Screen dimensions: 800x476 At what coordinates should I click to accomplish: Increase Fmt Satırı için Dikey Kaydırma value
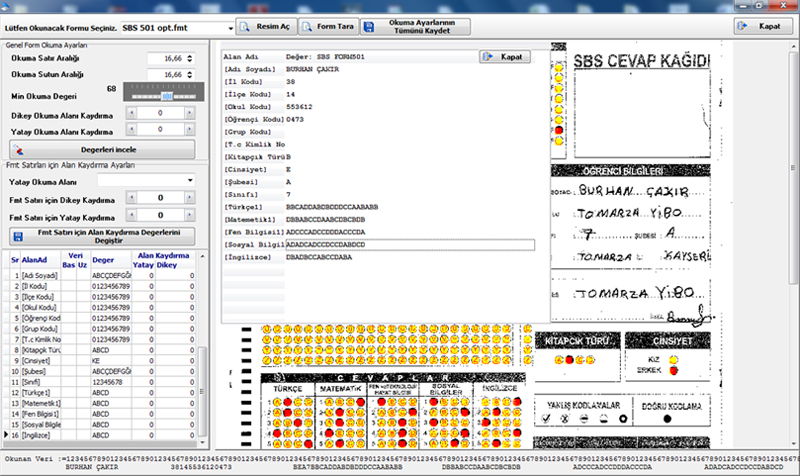[190, 197]
